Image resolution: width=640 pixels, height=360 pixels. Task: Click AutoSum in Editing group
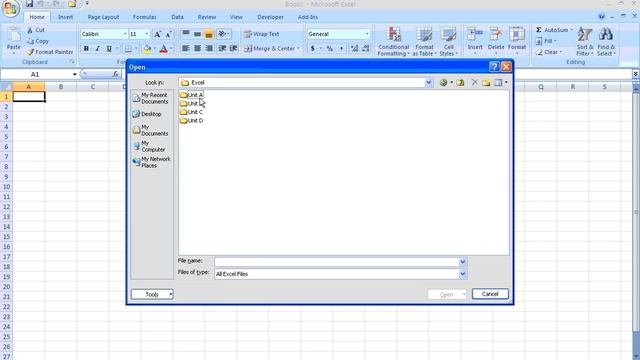(x=554, y=30)
